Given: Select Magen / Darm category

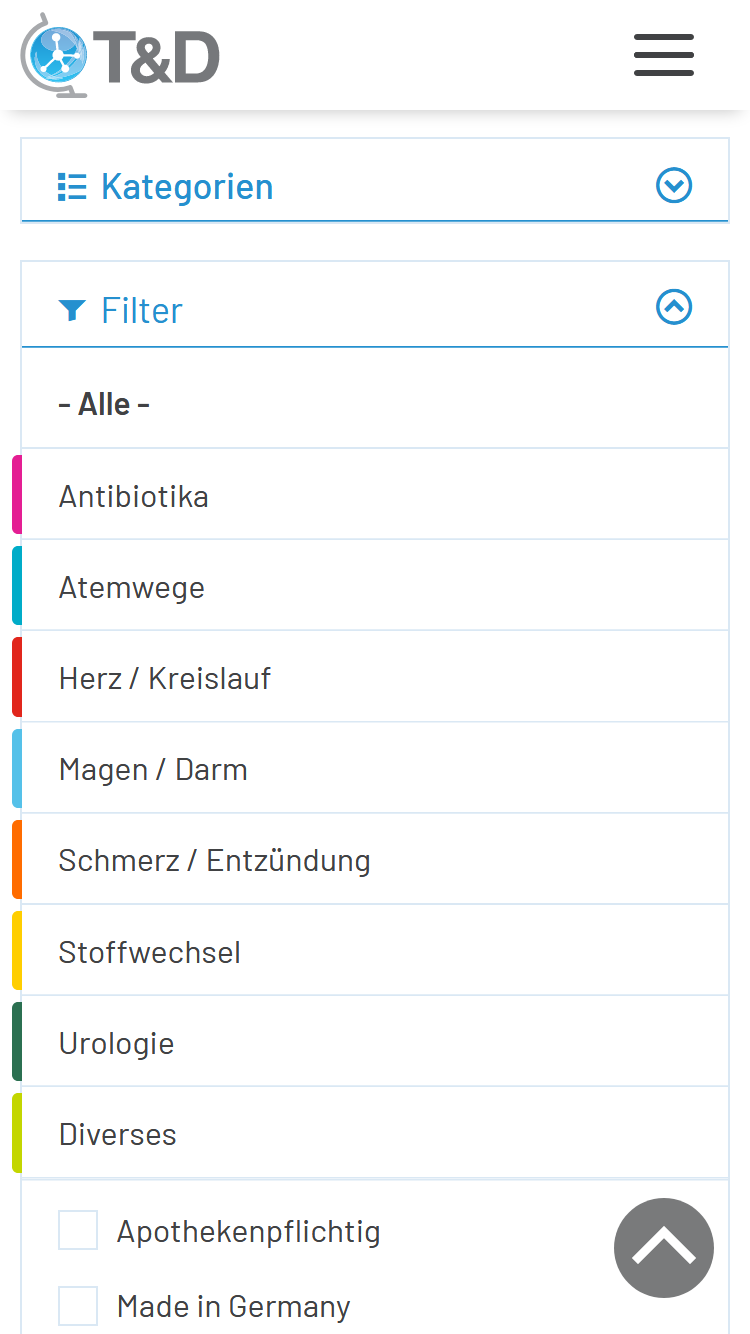Looking at the screenshot, I should 375,768.
